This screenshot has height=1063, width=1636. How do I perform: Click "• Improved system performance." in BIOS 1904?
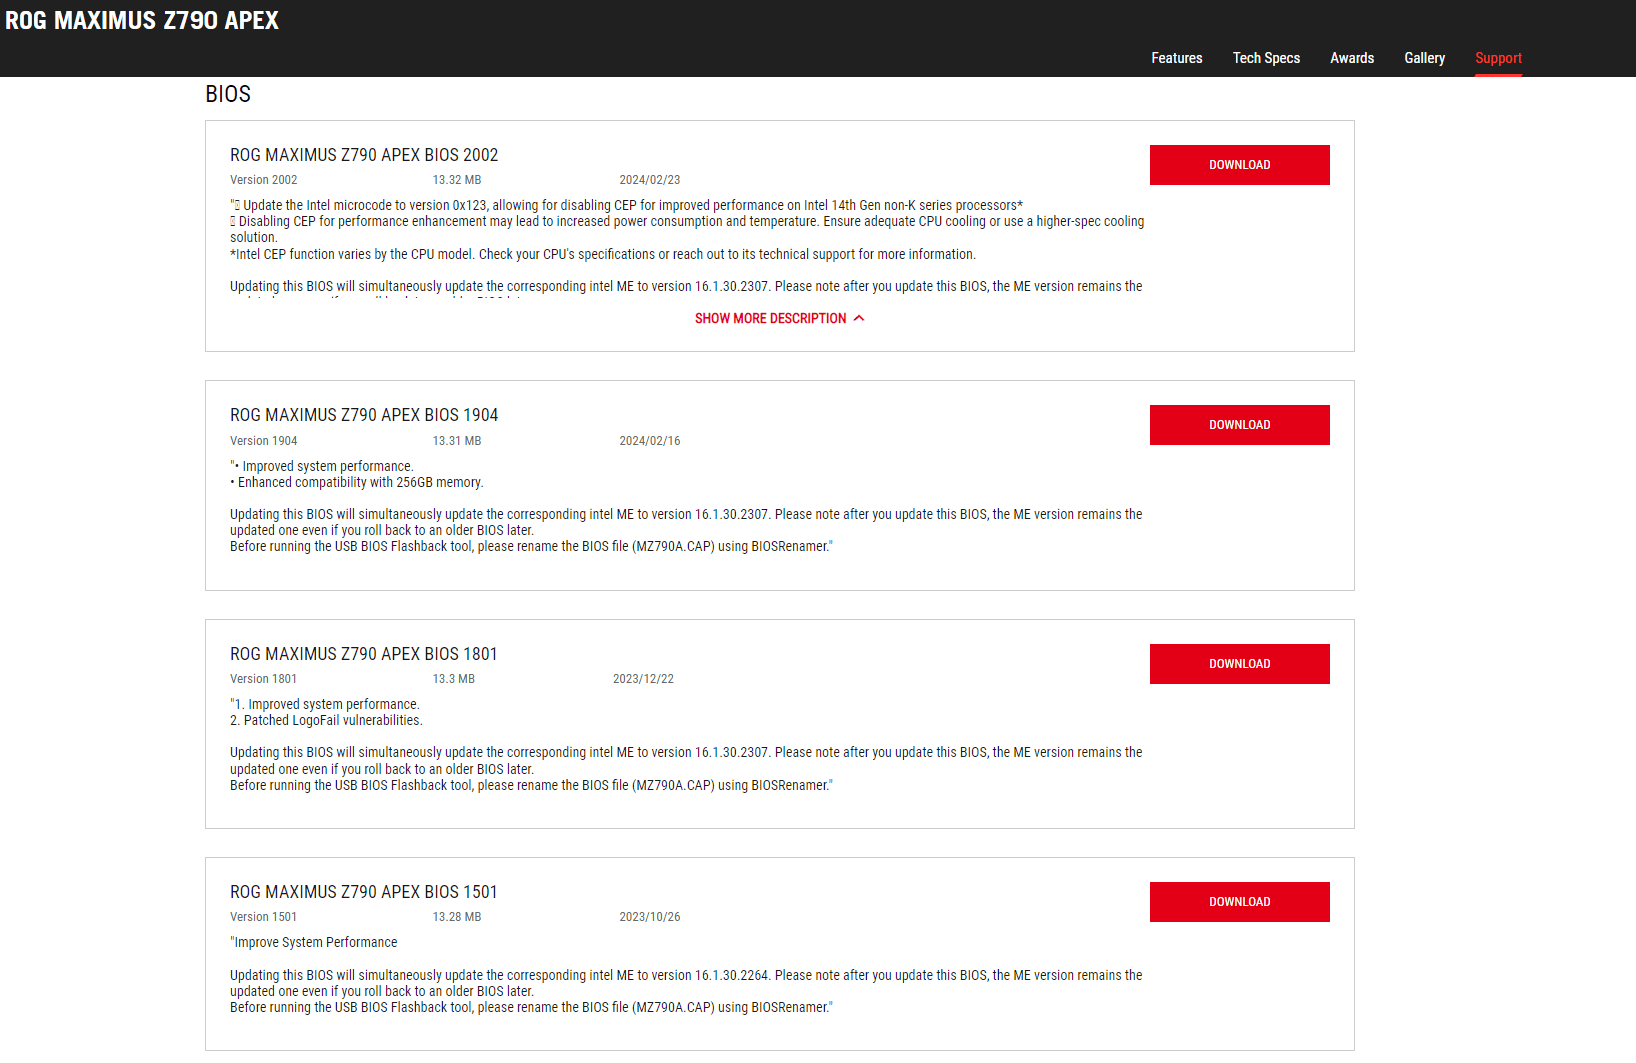click(322, 466)
